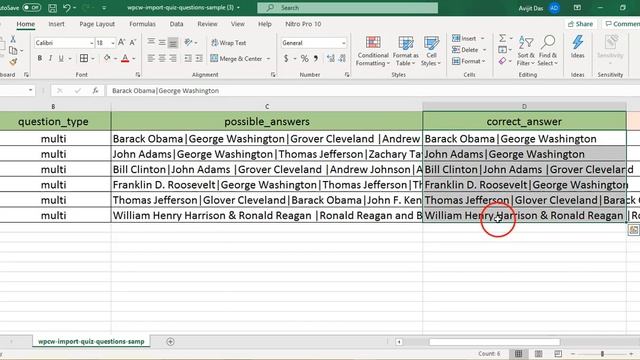This screenshot has width=640, height=360.
Task: Expand the font size dropdown
Action: coord(113,43)
